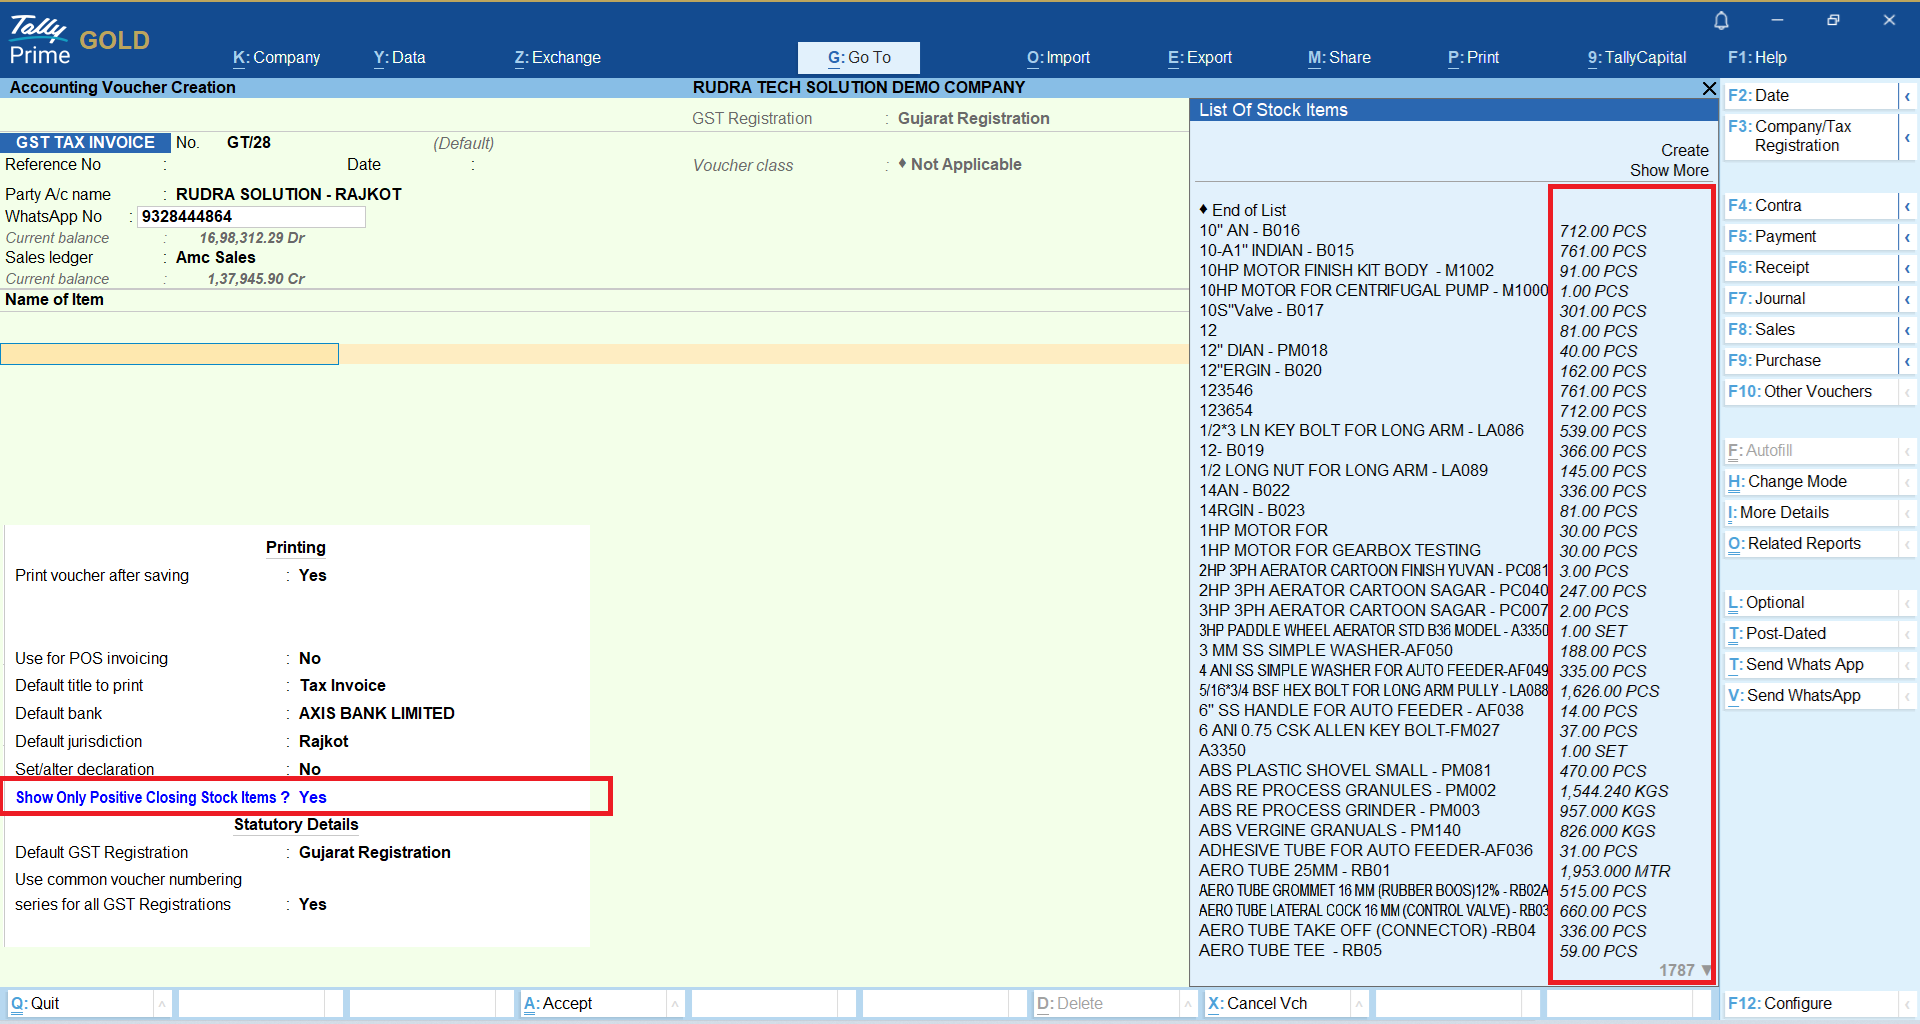Open the Export menu
The image size is (1920, 1024).
(x=1199, y=58)
